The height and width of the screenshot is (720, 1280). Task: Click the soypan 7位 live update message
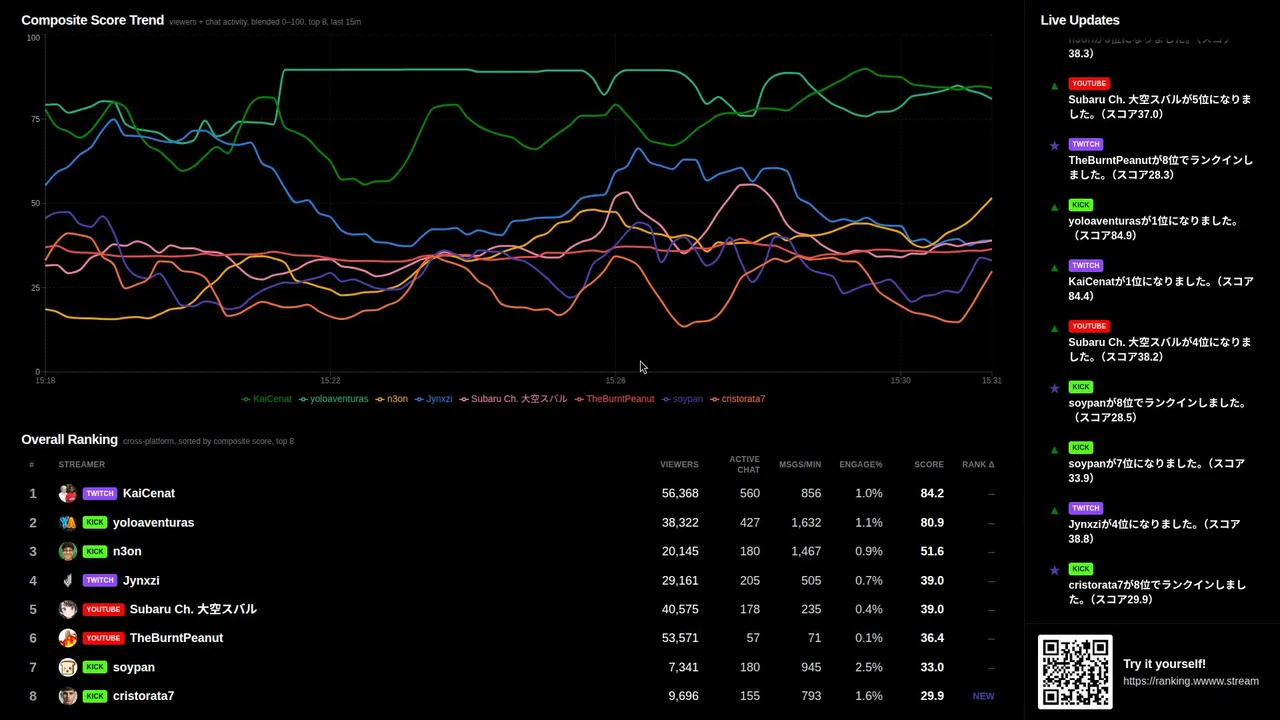[x=1157, y=470]
